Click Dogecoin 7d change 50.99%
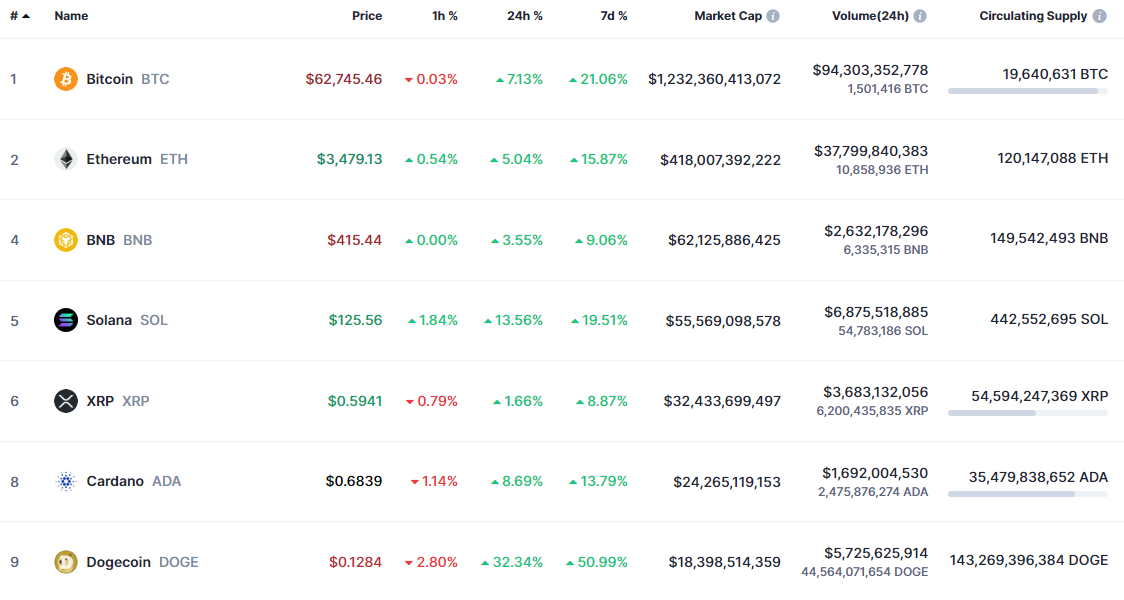 tap(597, 562)
